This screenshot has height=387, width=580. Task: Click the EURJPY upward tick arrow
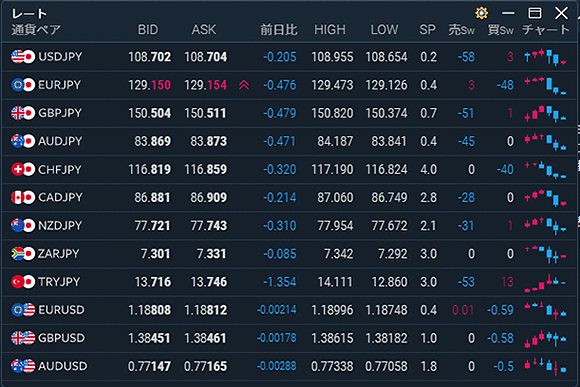(244, 85)
